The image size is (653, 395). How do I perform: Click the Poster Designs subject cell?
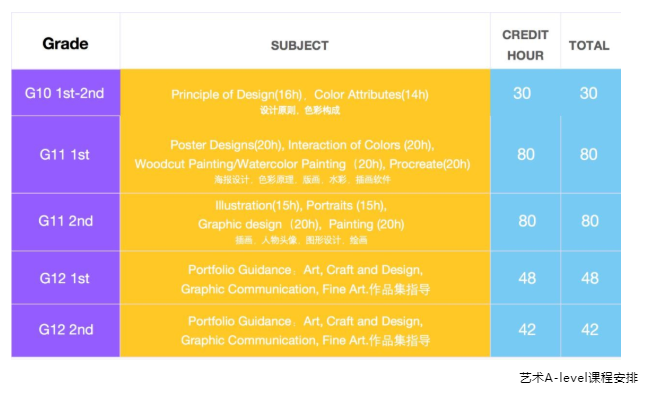pos(305,155)
